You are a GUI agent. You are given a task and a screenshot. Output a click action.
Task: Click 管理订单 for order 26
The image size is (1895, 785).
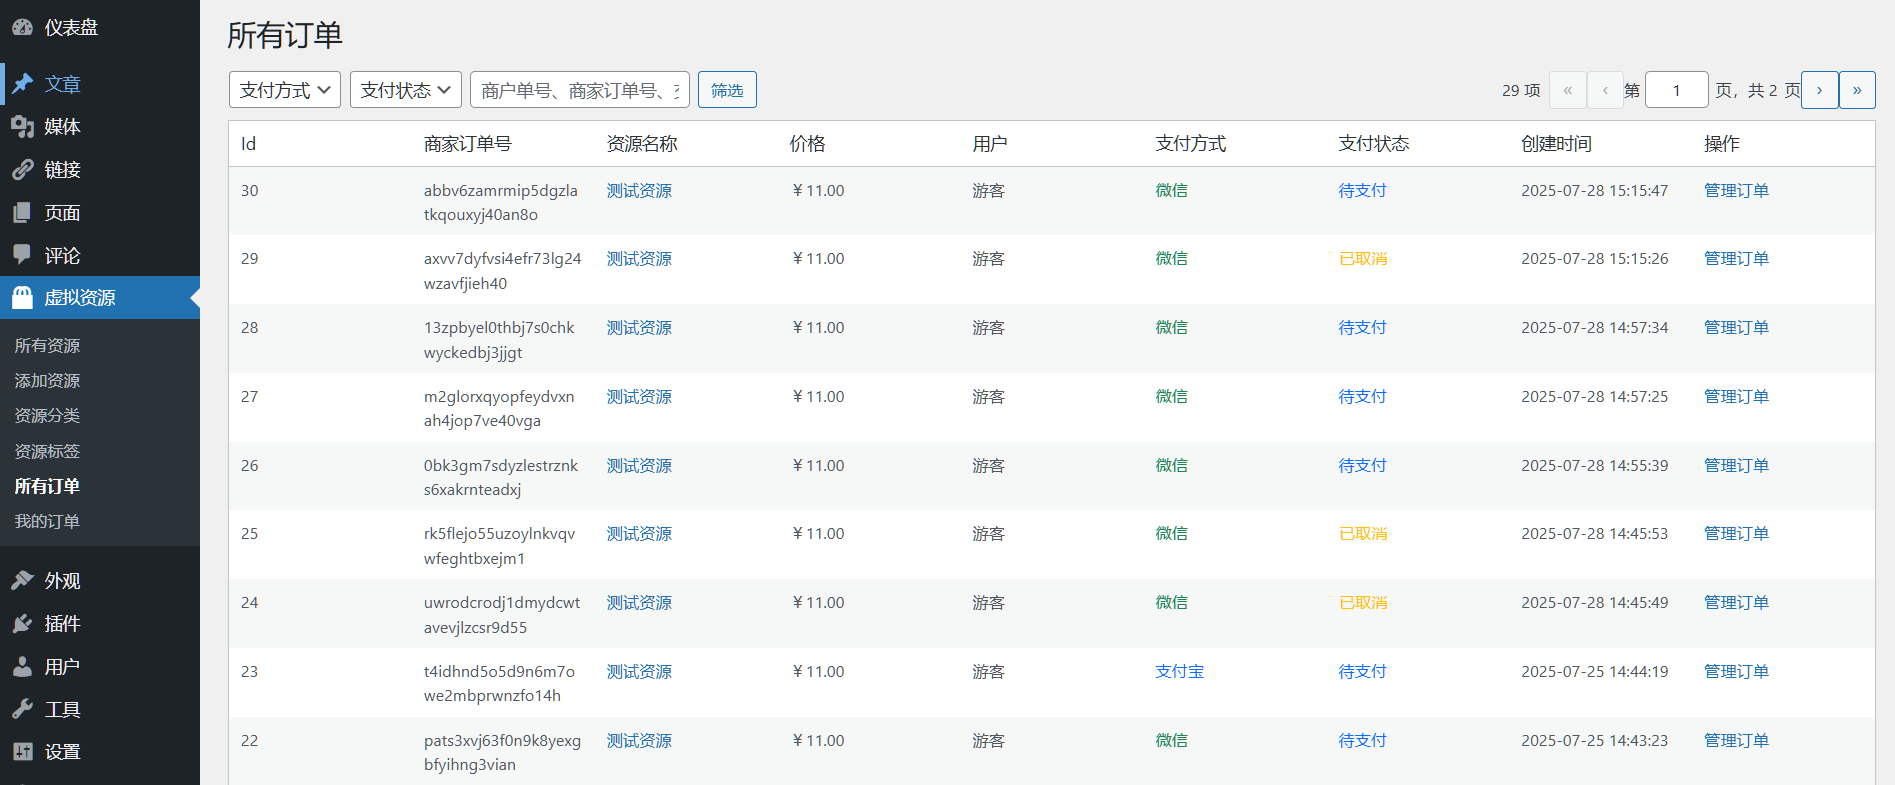click(x=1736, y=465)
